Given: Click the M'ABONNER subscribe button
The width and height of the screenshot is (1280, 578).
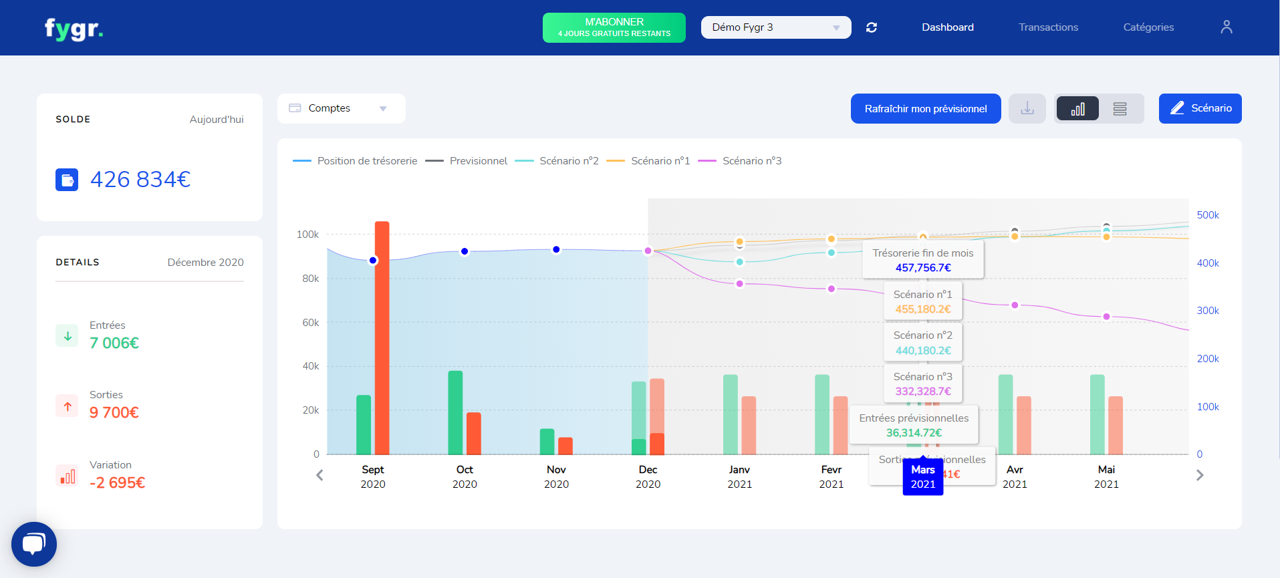Looking at the screenshot, I should click(614, 27).
